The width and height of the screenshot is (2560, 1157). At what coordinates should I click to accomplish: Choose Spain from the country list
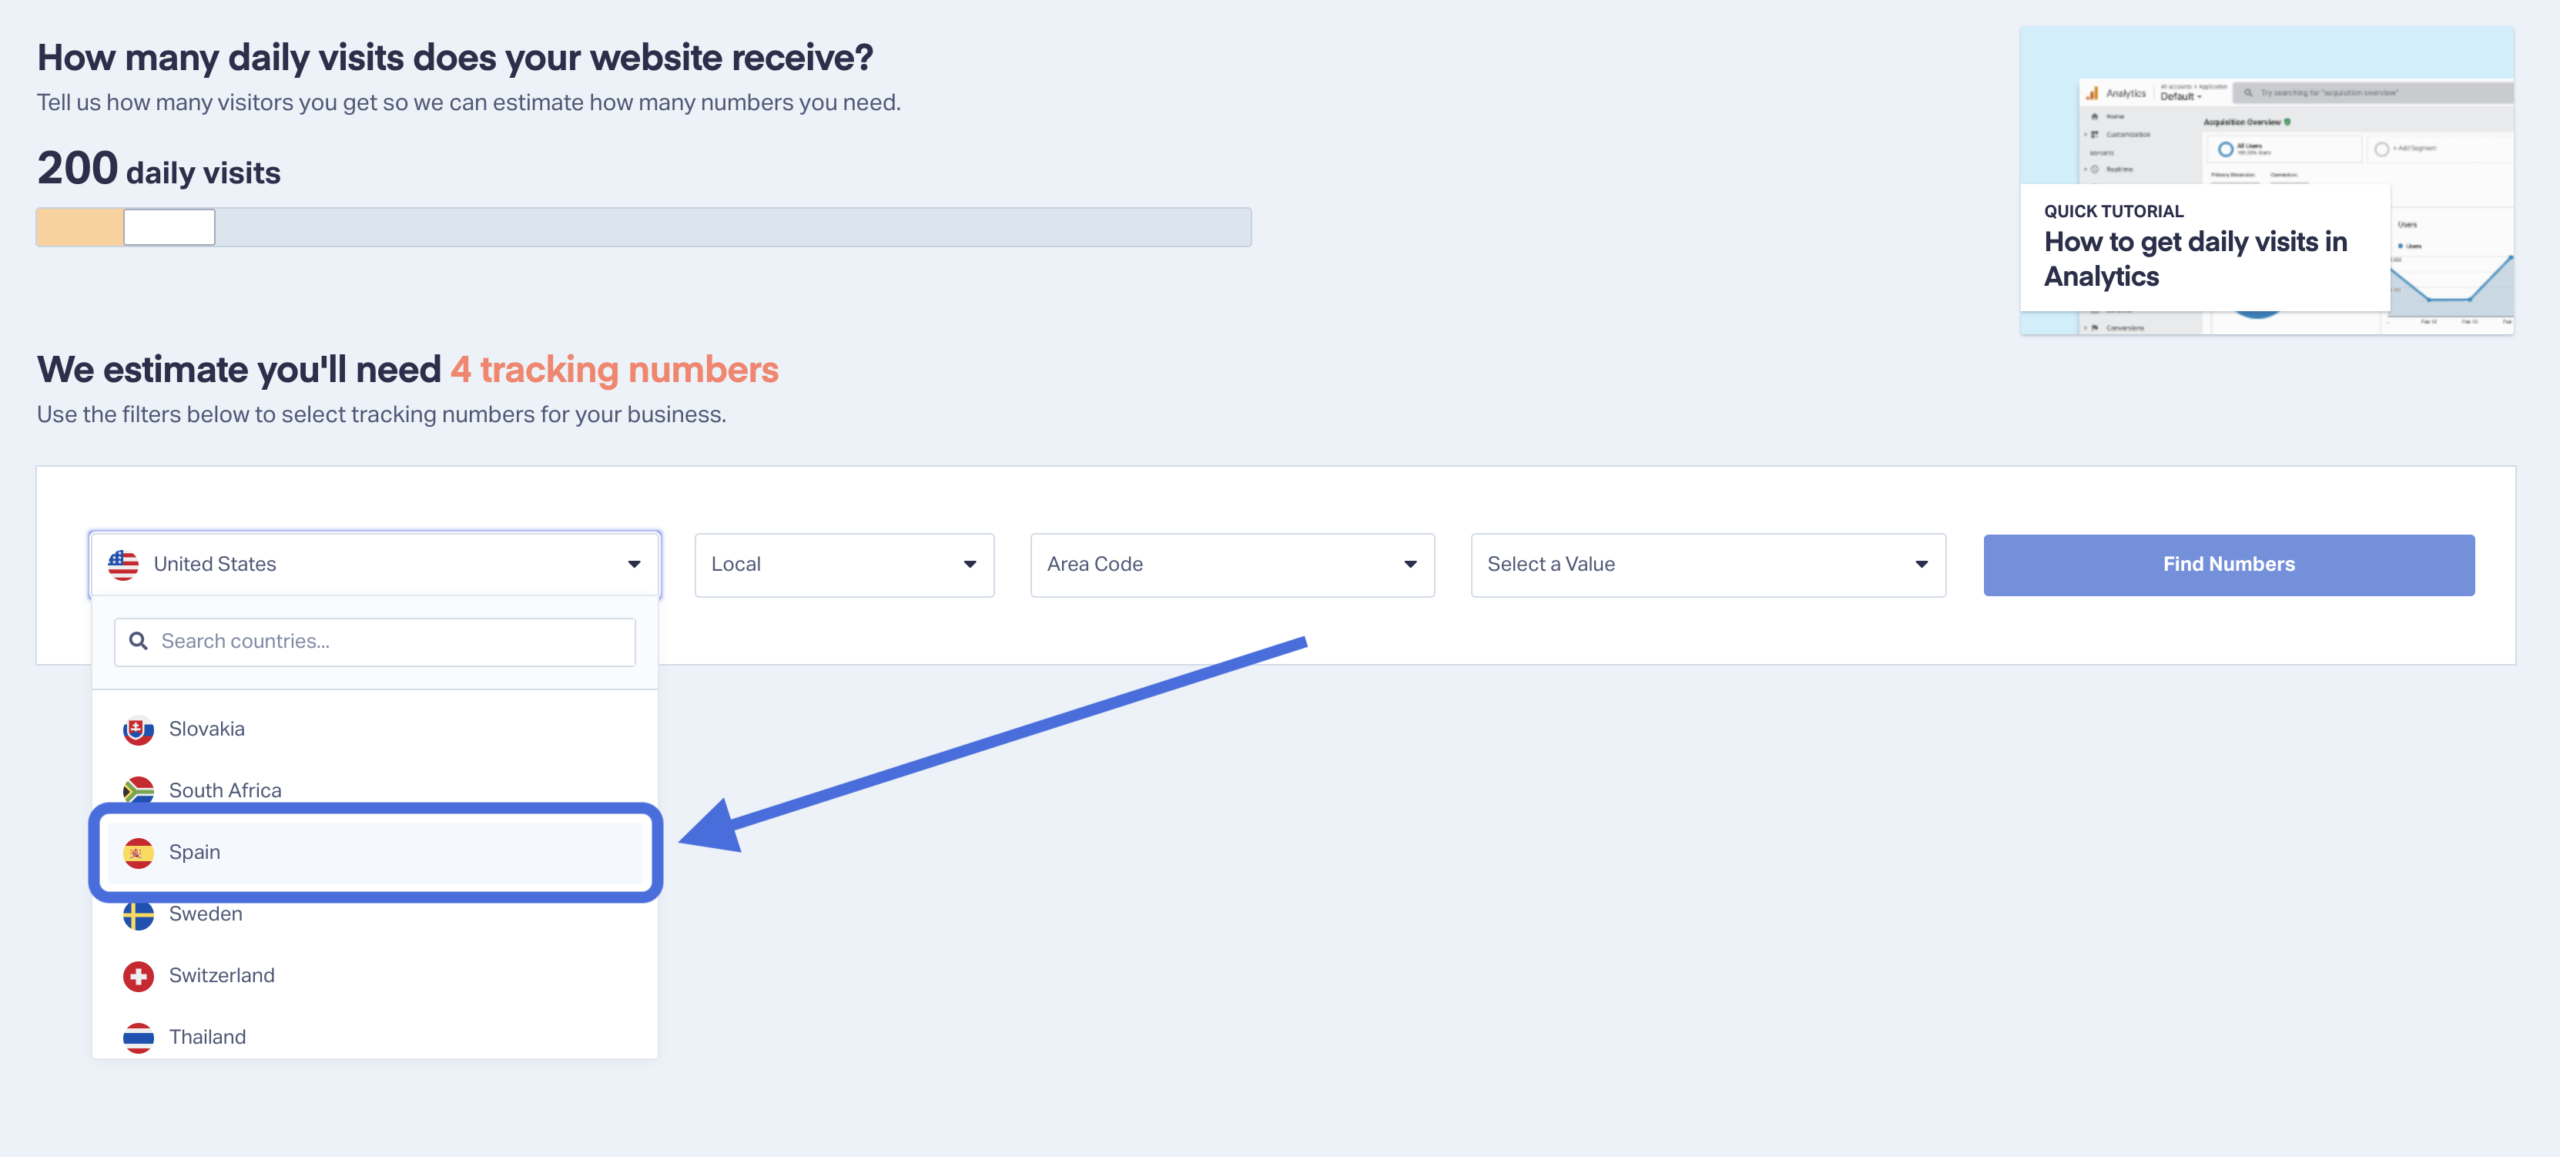375,852
